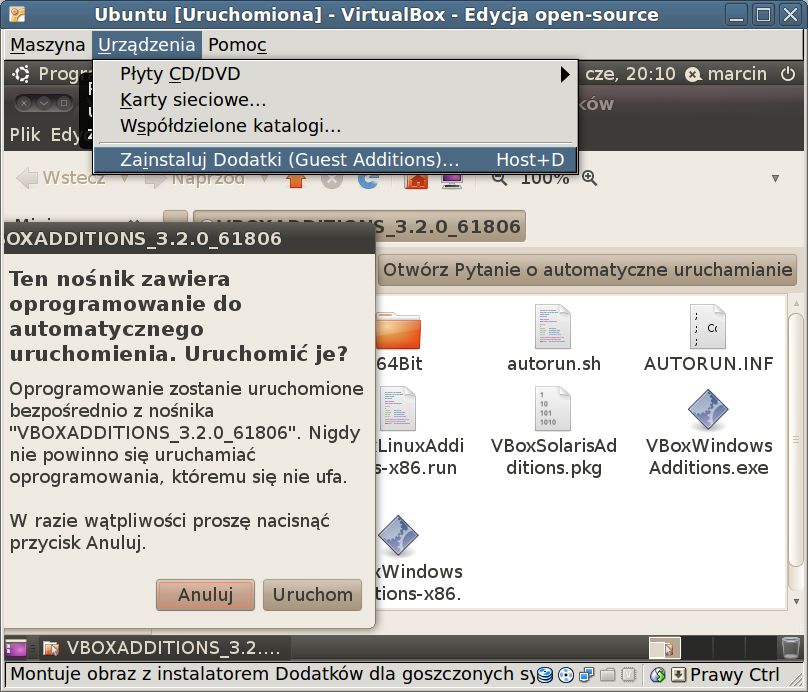Open the Maszyna menu
This screenshot has width=808, height=692.
click(47, 45)
